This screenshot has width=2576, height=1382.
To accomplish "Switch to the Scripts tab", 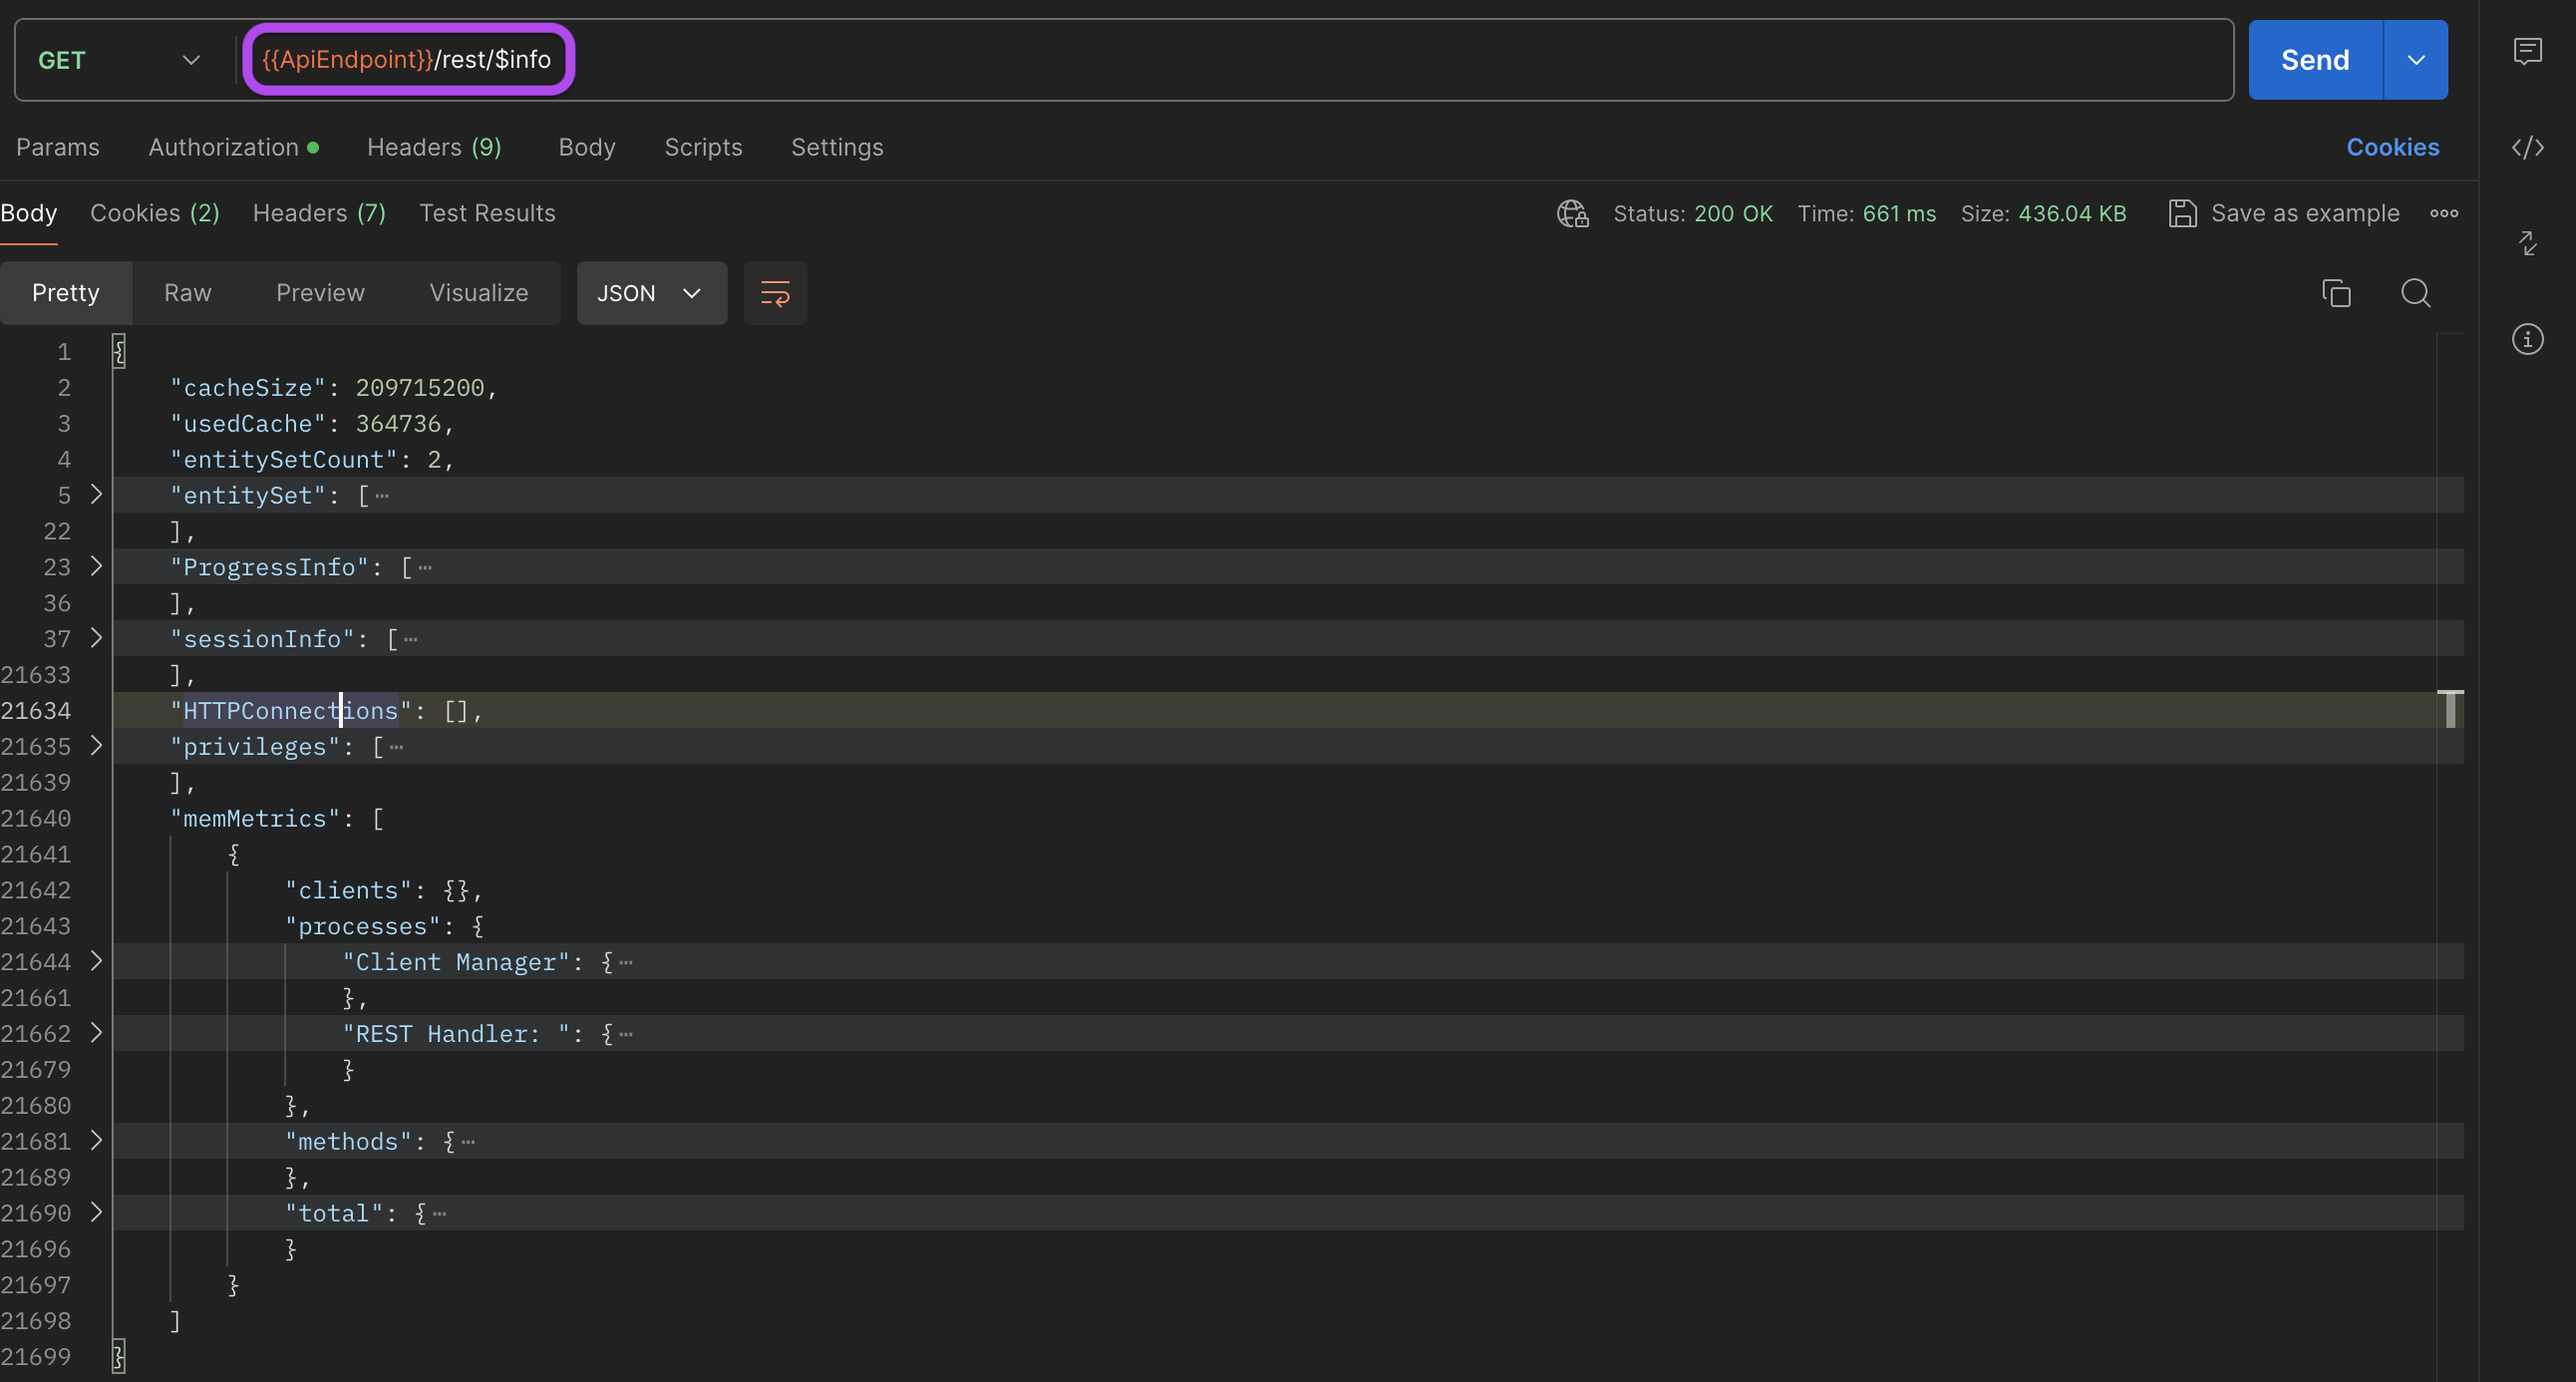I will click(x=703, y=148).
